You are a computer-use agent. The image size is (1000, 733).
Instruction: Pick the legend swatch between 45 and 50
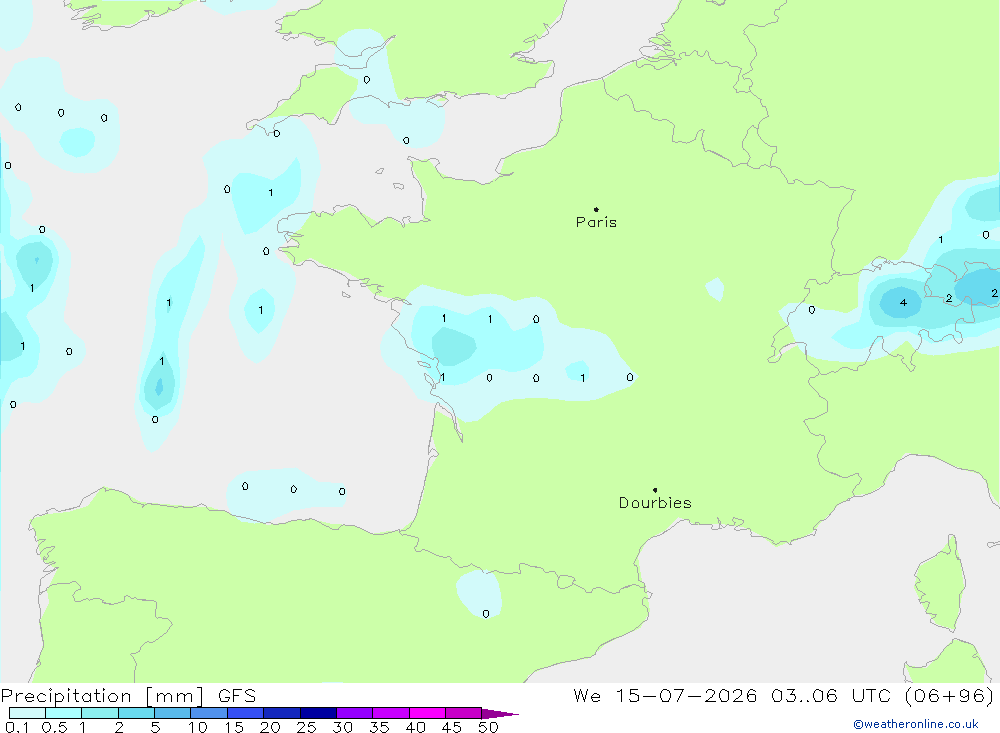pos(463,713)
